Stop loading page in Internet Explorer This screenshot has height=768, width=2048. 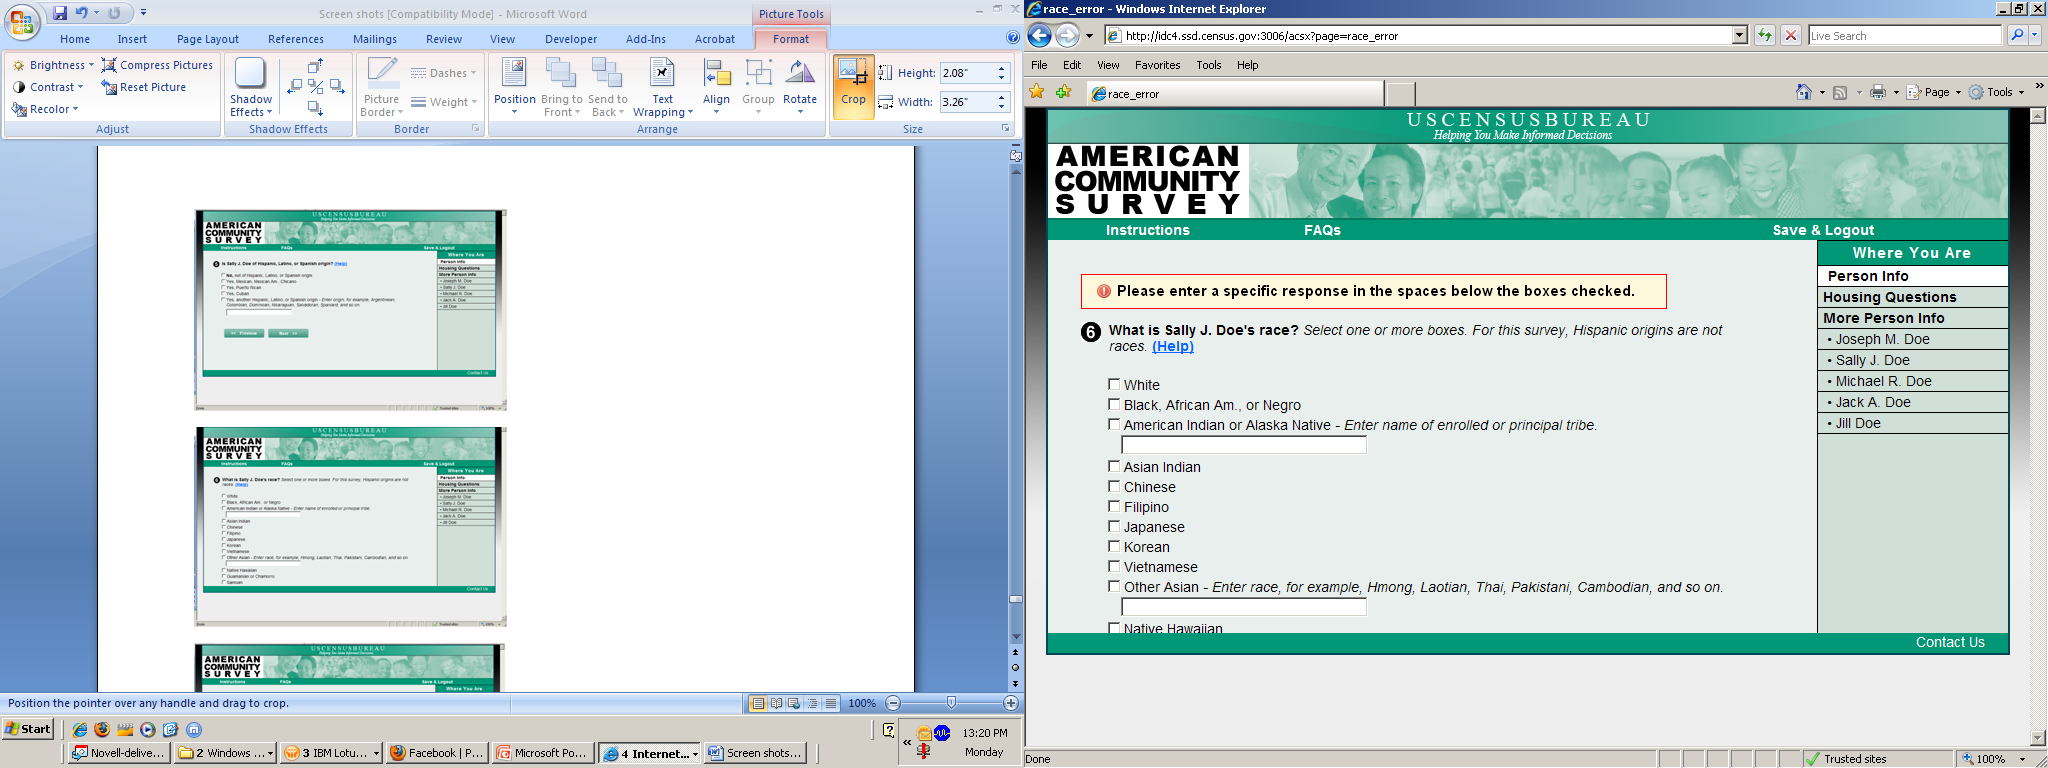(x=1791, y=36)
